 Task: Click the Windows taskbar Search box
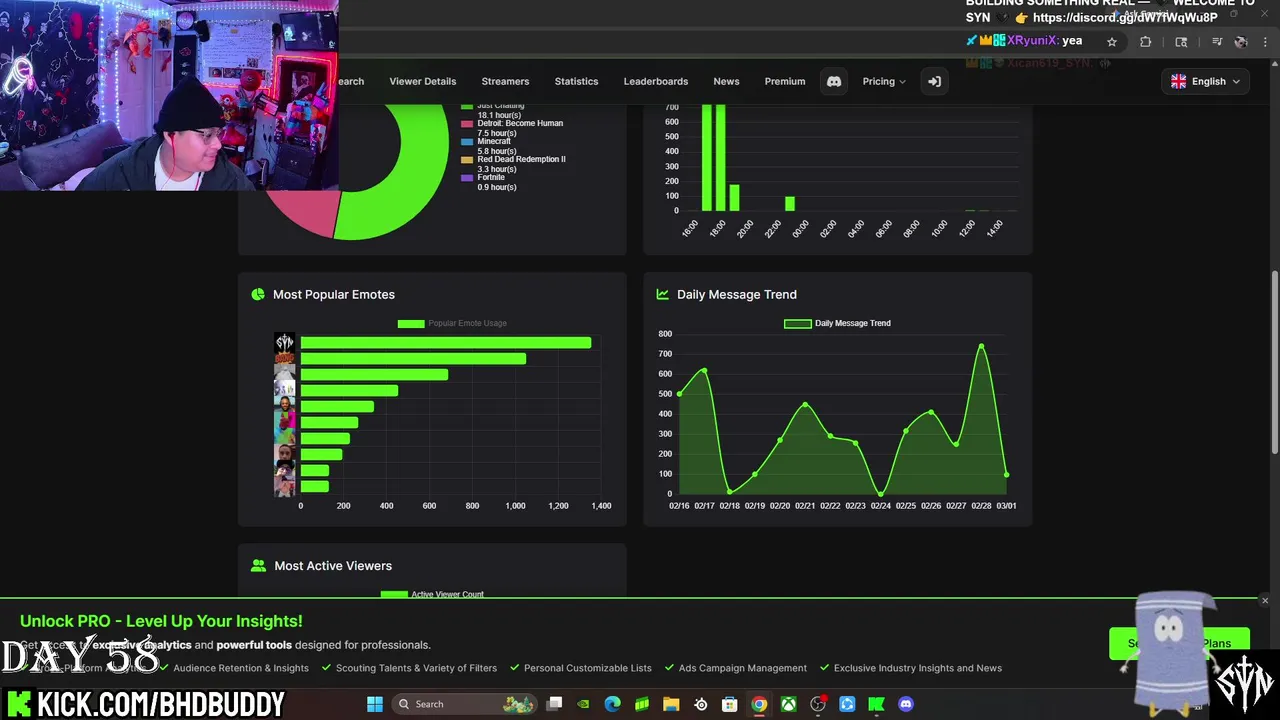(465, 704)
